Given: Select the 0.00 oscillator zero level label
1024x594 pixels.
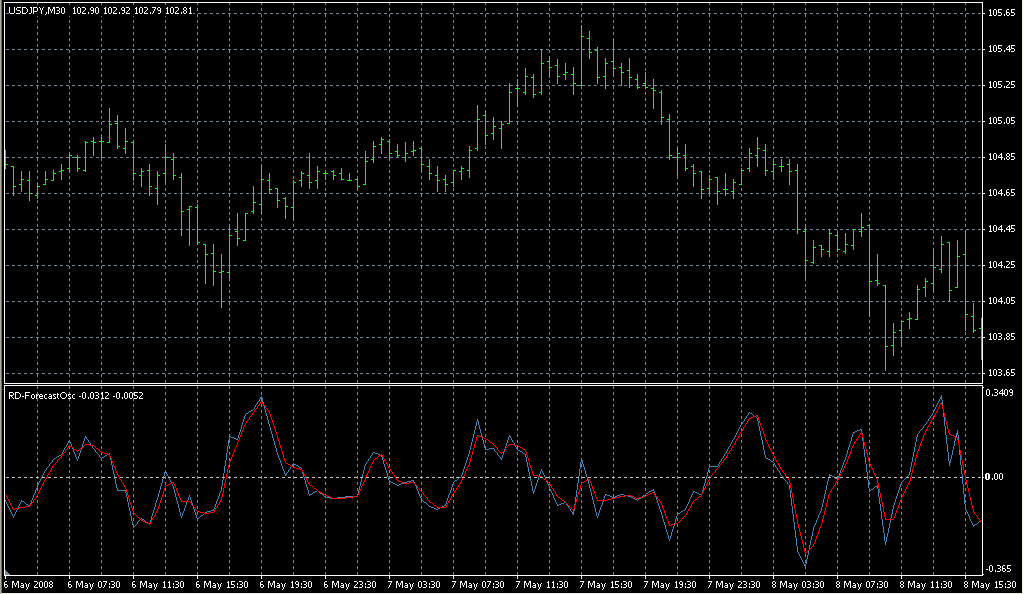Looking at the screenshot, I should 997,477.
